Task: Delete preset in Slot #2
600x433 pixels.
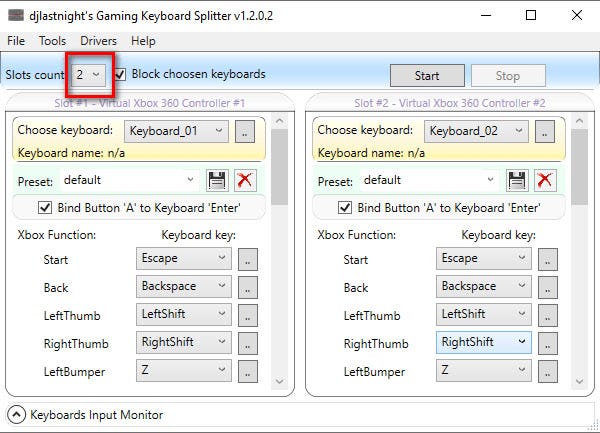Action: [x=545, y=181]
